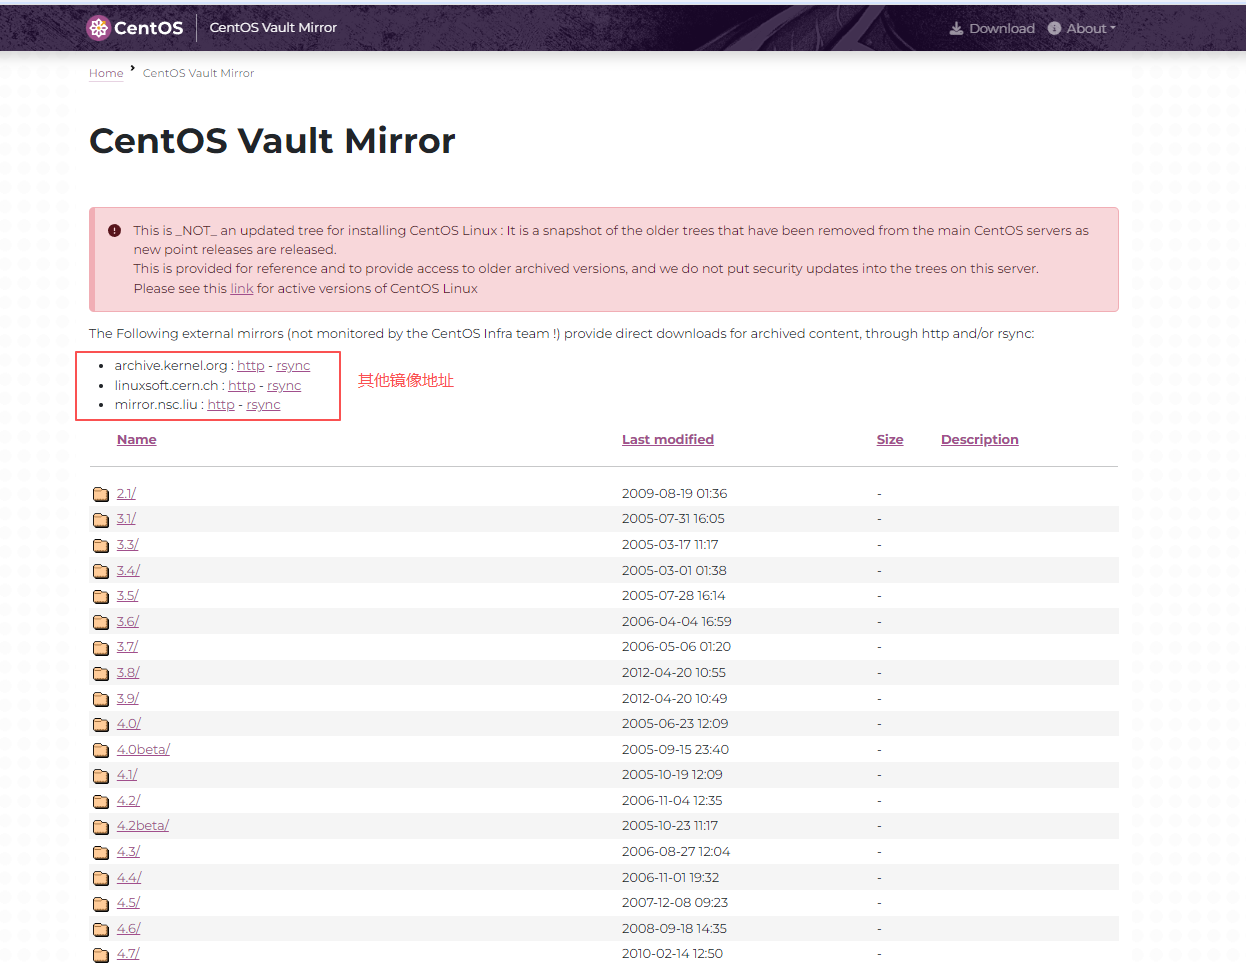Open the 3.1/ directory link
Viewport: 1246px width, 966px height.
pos(126,519)
